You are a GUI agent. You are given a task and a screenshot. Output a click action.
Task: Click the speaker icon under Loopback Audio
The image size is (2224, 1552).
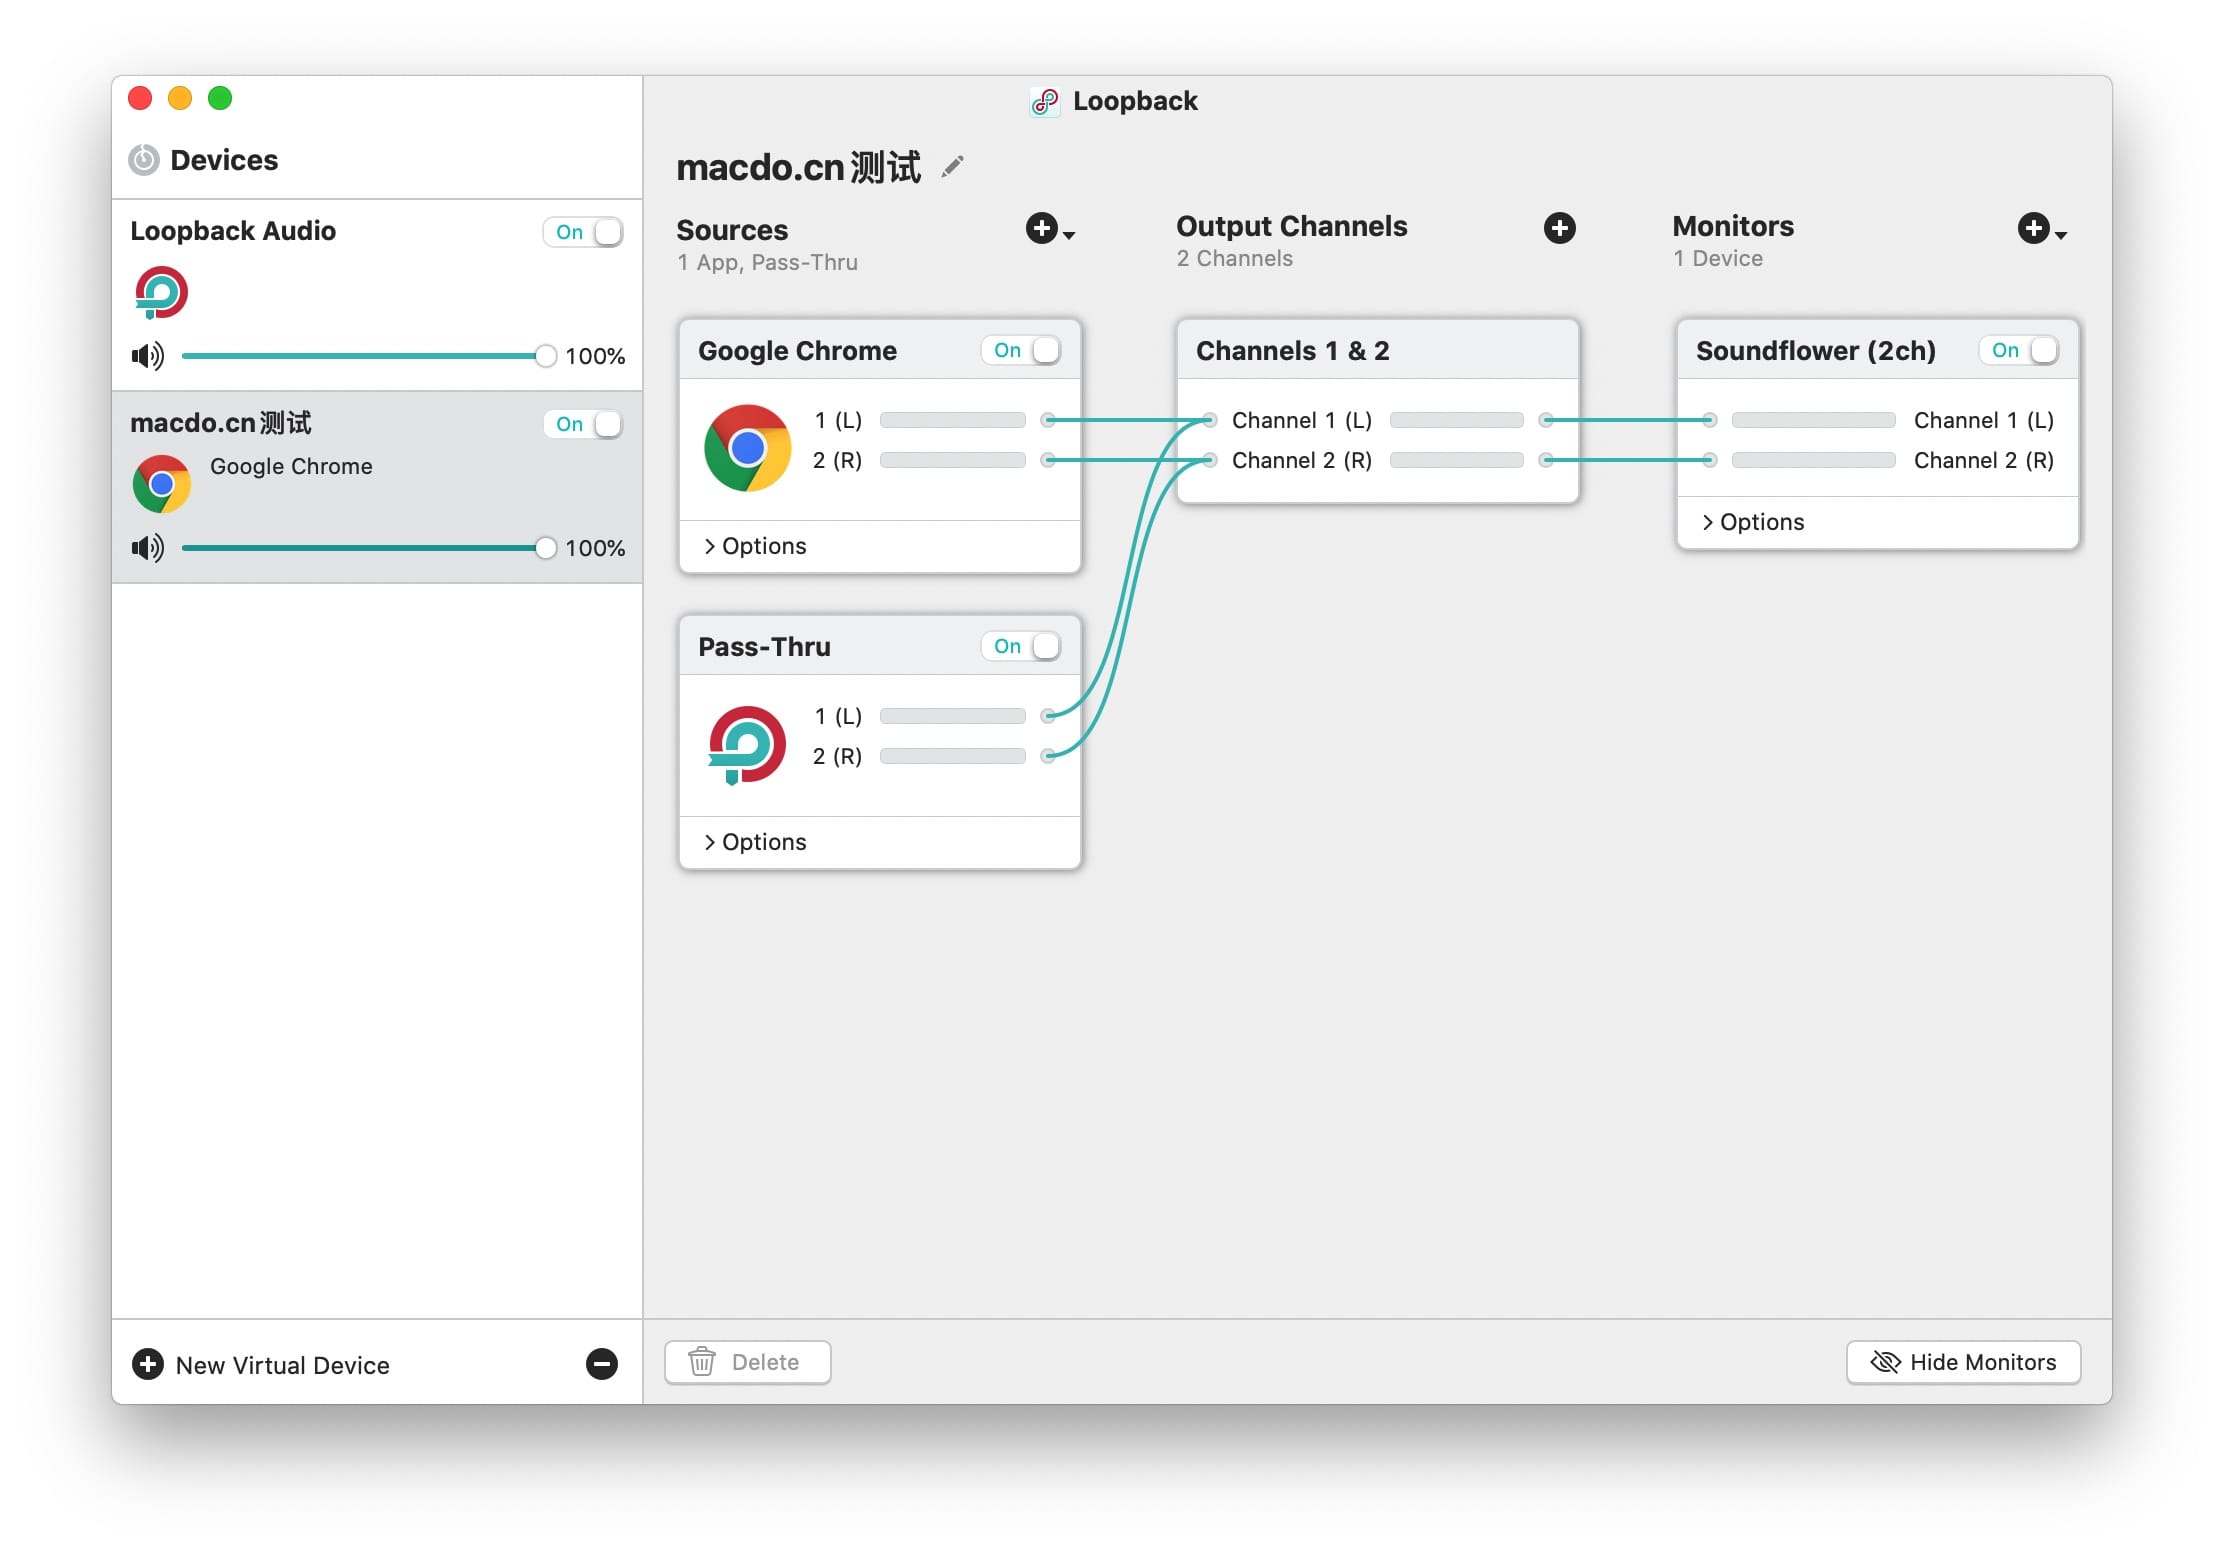click(x=148, y=356)
